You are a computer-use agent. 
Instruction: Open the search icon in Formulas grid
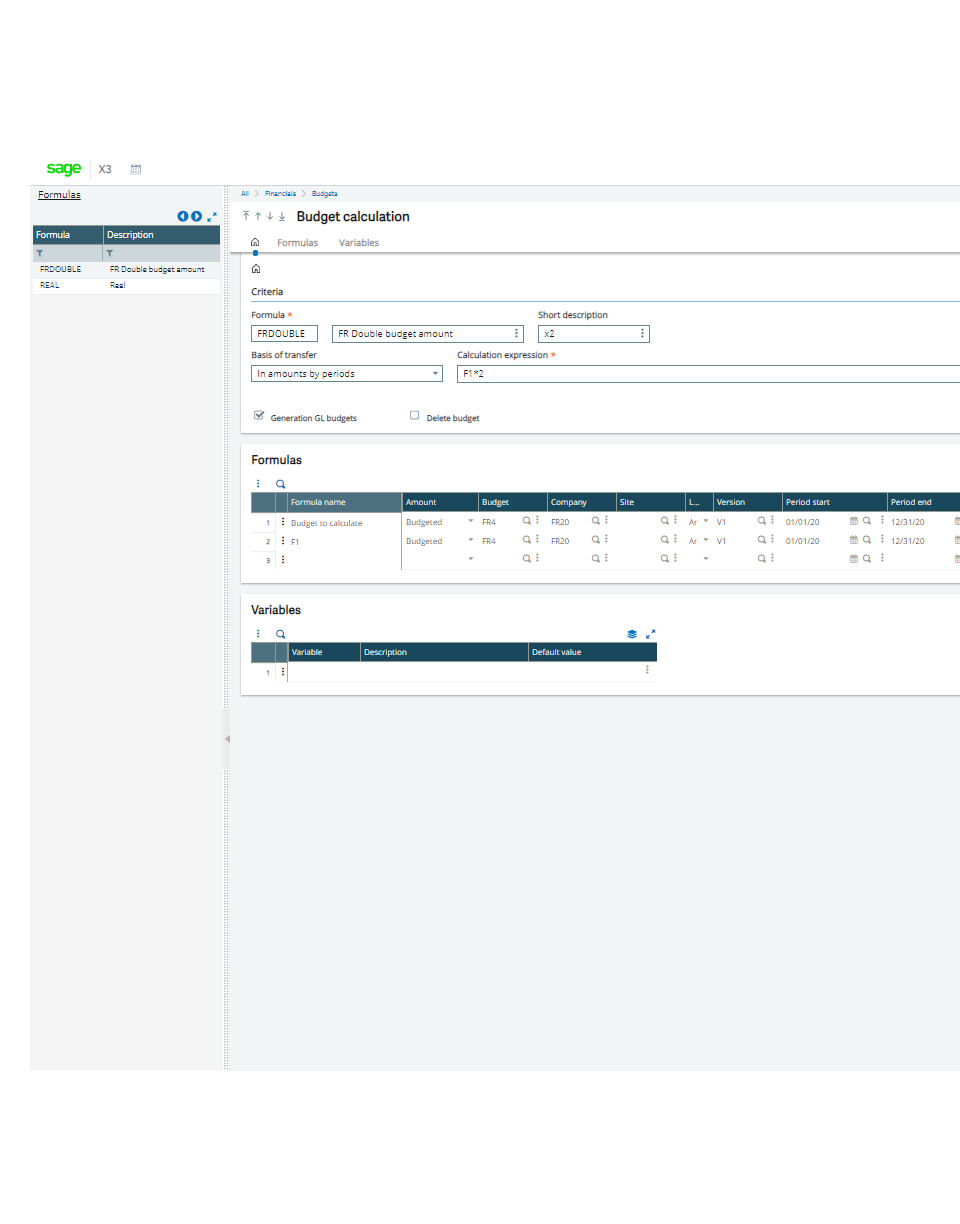[x=279, y=482]
